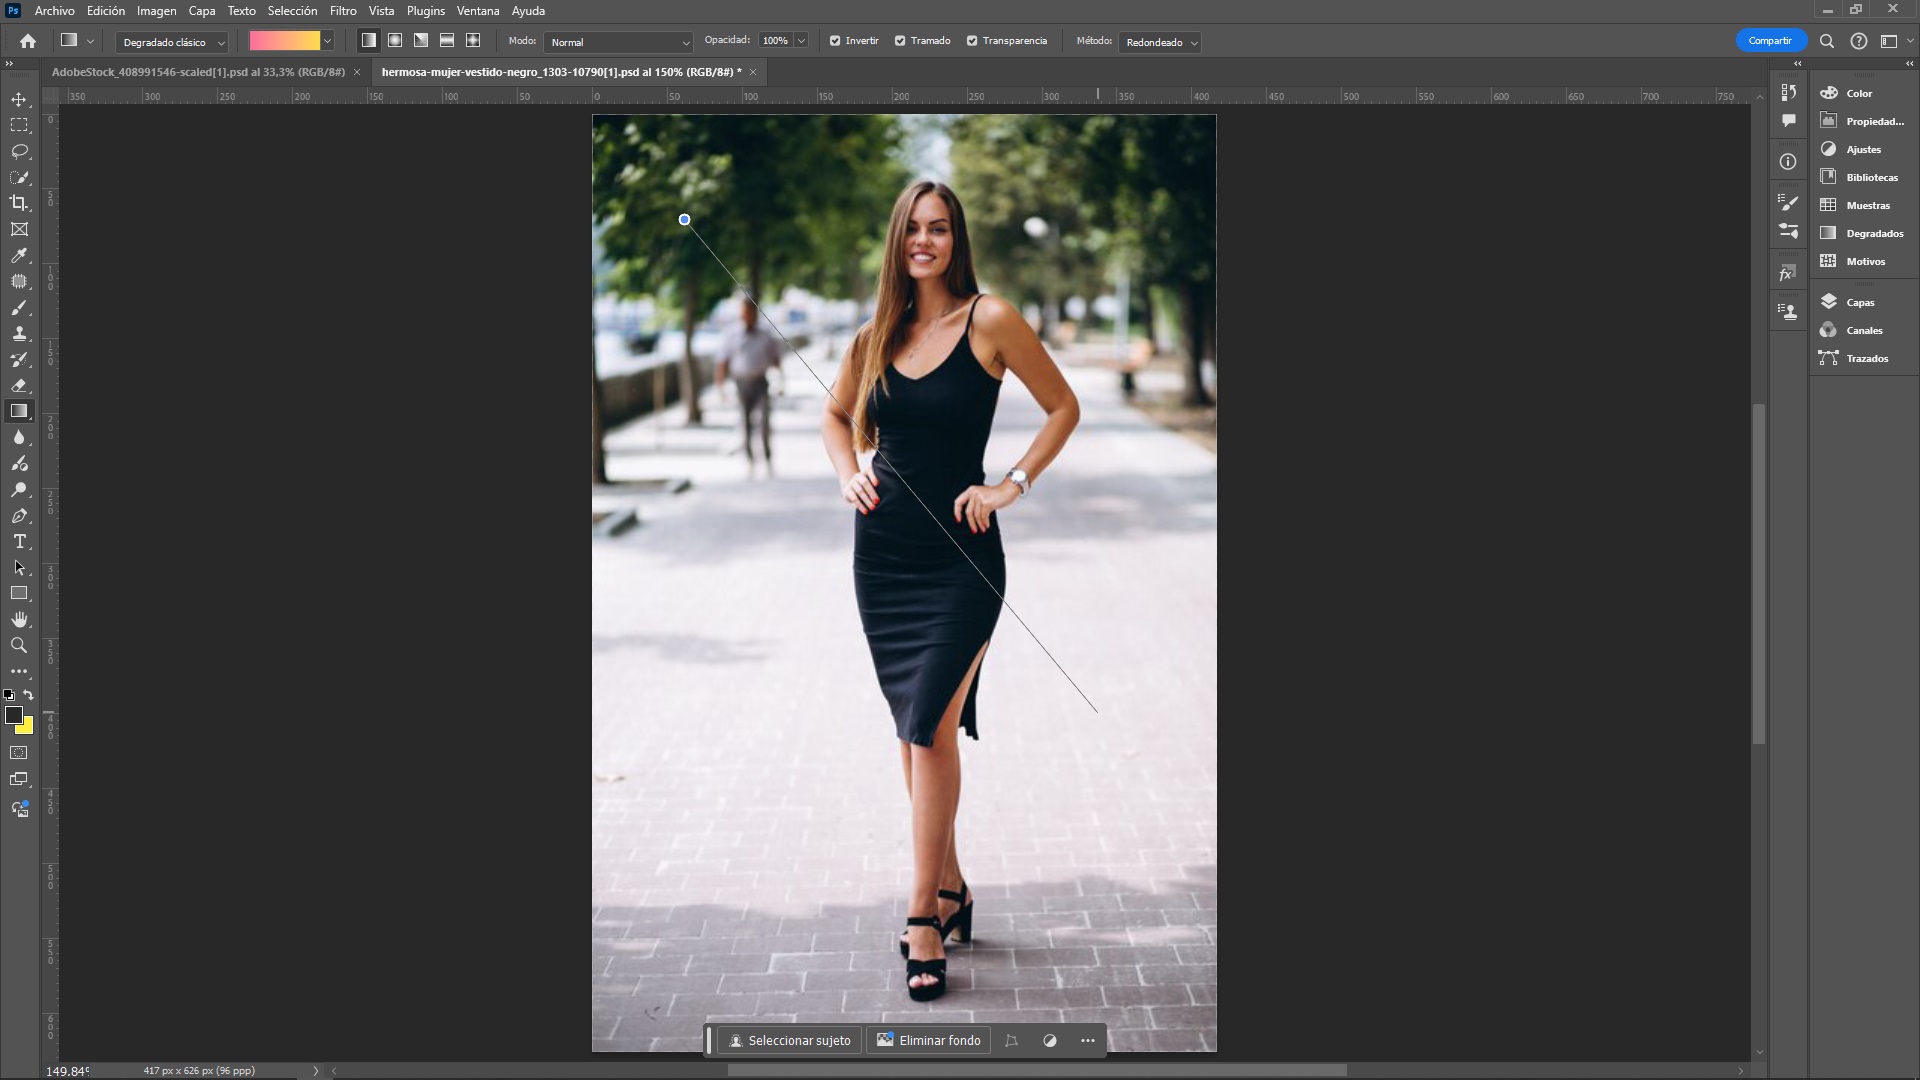
Task: Toggle Quick Mask mode
Action: pos(19,753)
